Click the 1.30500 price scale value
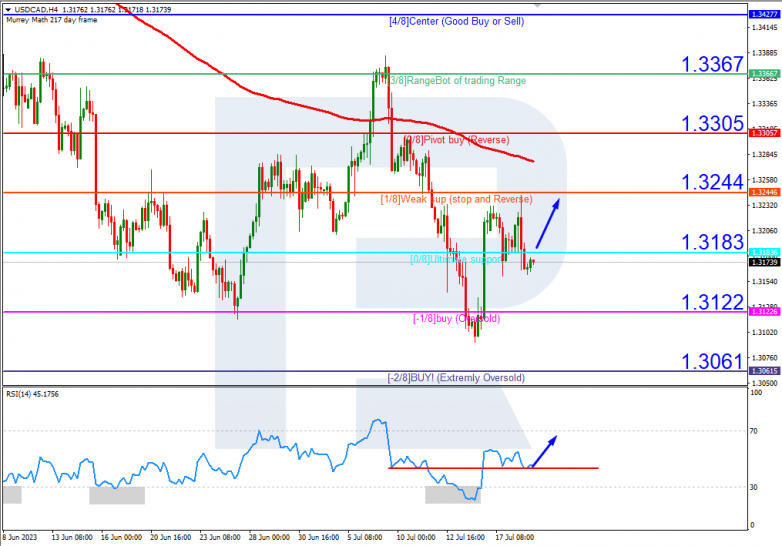Viewport: 782px width, 546px height. point(765,383)
